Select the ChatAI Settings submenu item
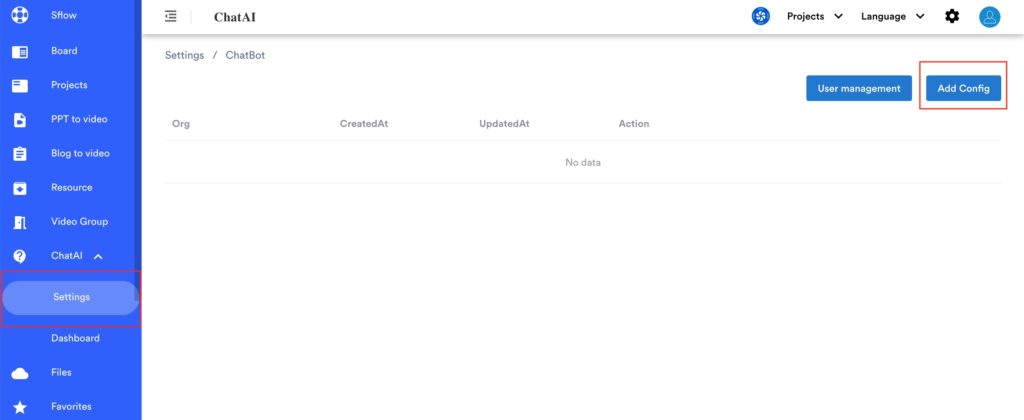The image size is (1024, 420). 71,297
